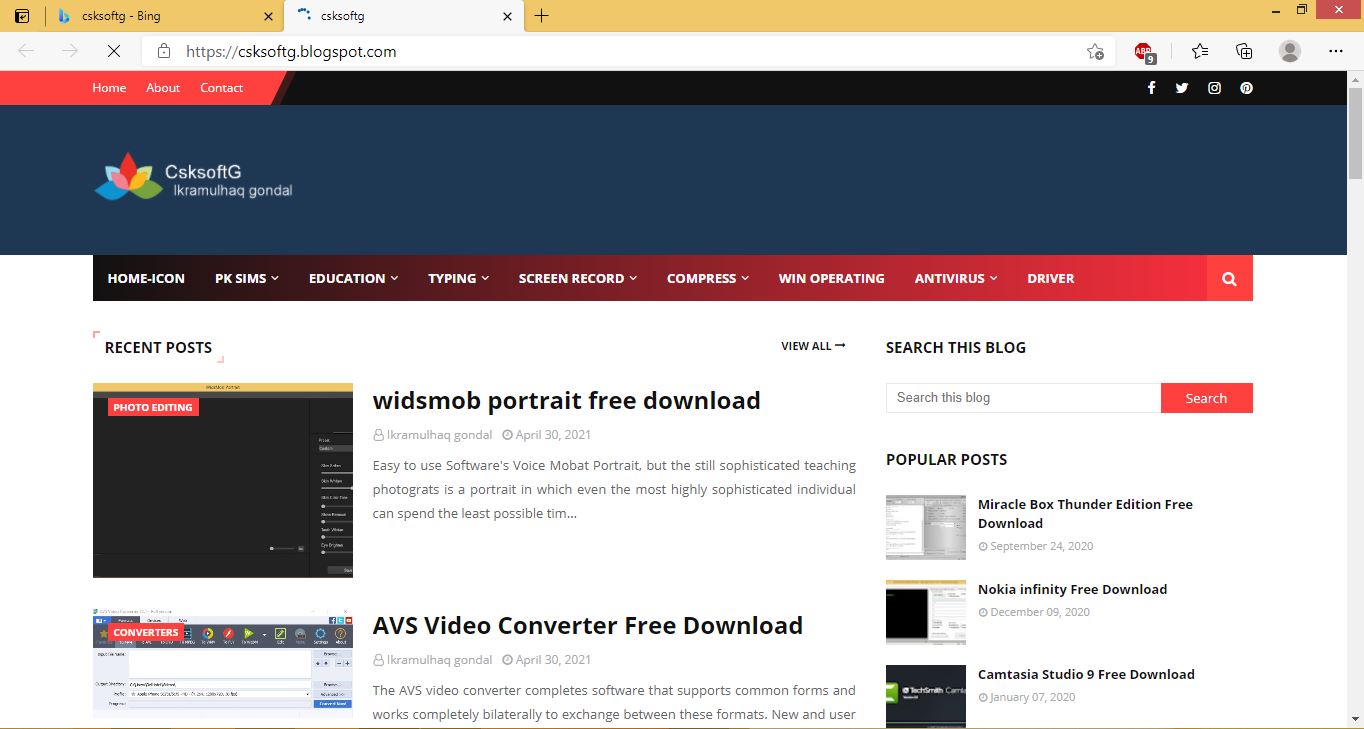
Task: Go back to previous page
Action: tap(26, 51)
